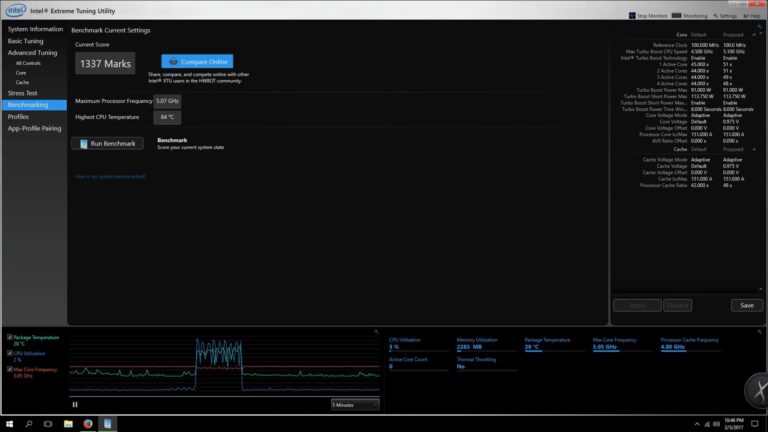
Task: Pause the monitoring graph
Action: pyautogui.click(x=75, y=404)
